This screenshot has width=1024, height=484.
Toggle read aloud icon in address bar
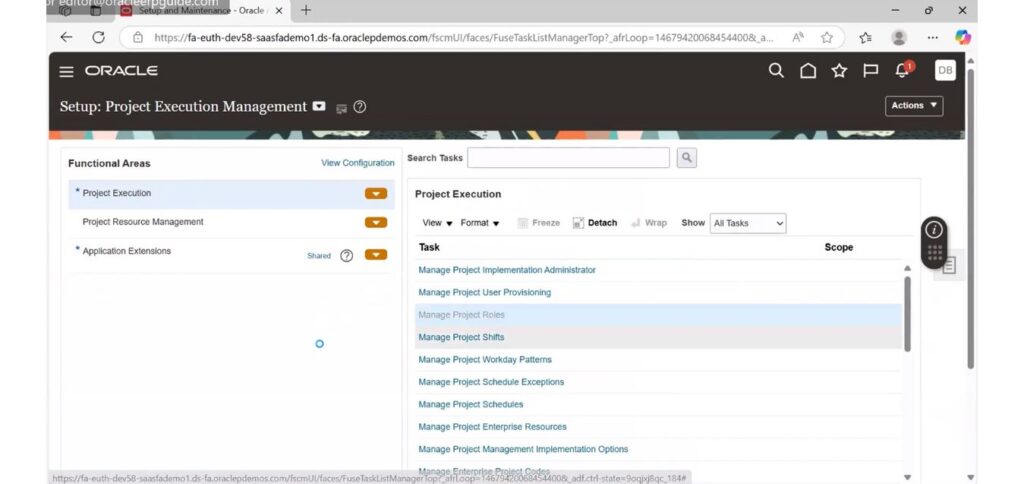click(797, 37)
